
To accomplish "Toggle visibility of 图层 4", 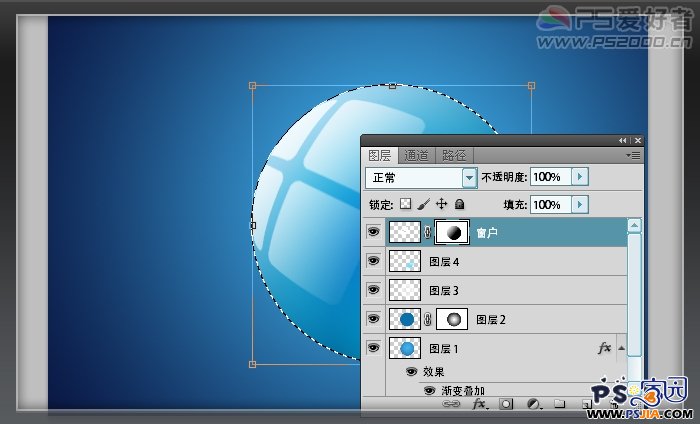I will click(x=374, y=261).
